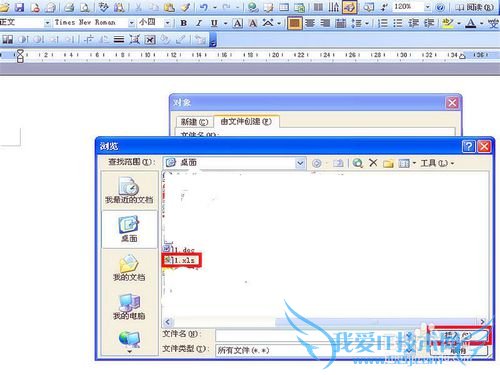
Task: Open 工具 menu in 浏览 dialog
Action: 437,163
